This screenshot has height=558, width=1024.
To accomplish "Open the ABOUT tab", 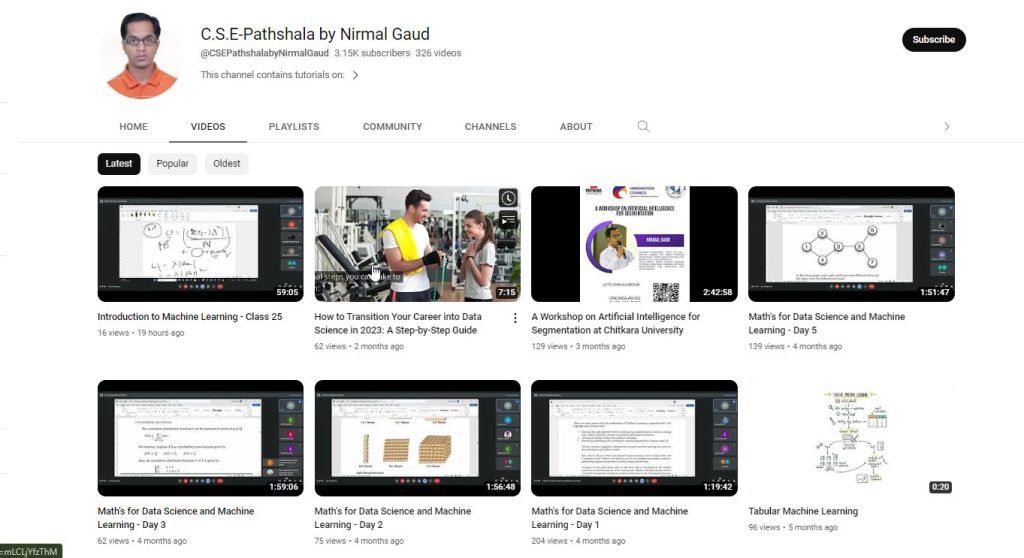I will (x=576, y=127).
